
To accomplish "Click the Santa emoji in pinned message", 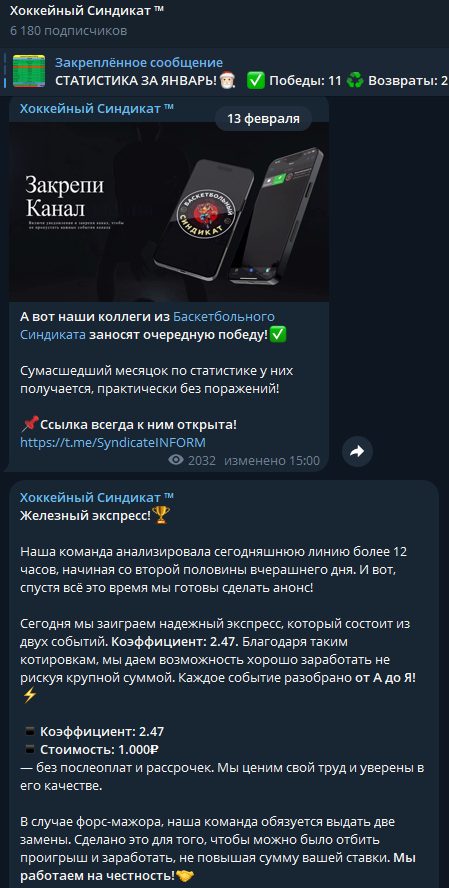I will pyautogui.click(x=228, y=80).
